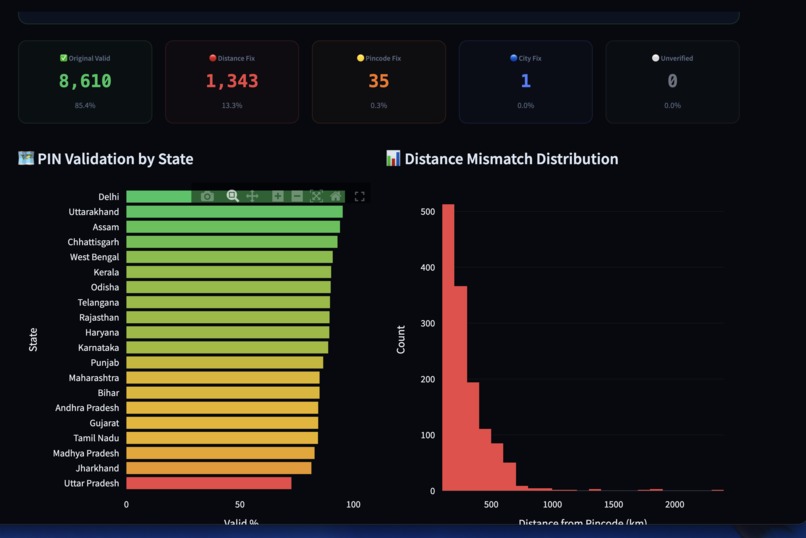Select the Pan tool in chart toolbar
The height and width of the screenshot is (538, 806).
(x=252, y=196)
